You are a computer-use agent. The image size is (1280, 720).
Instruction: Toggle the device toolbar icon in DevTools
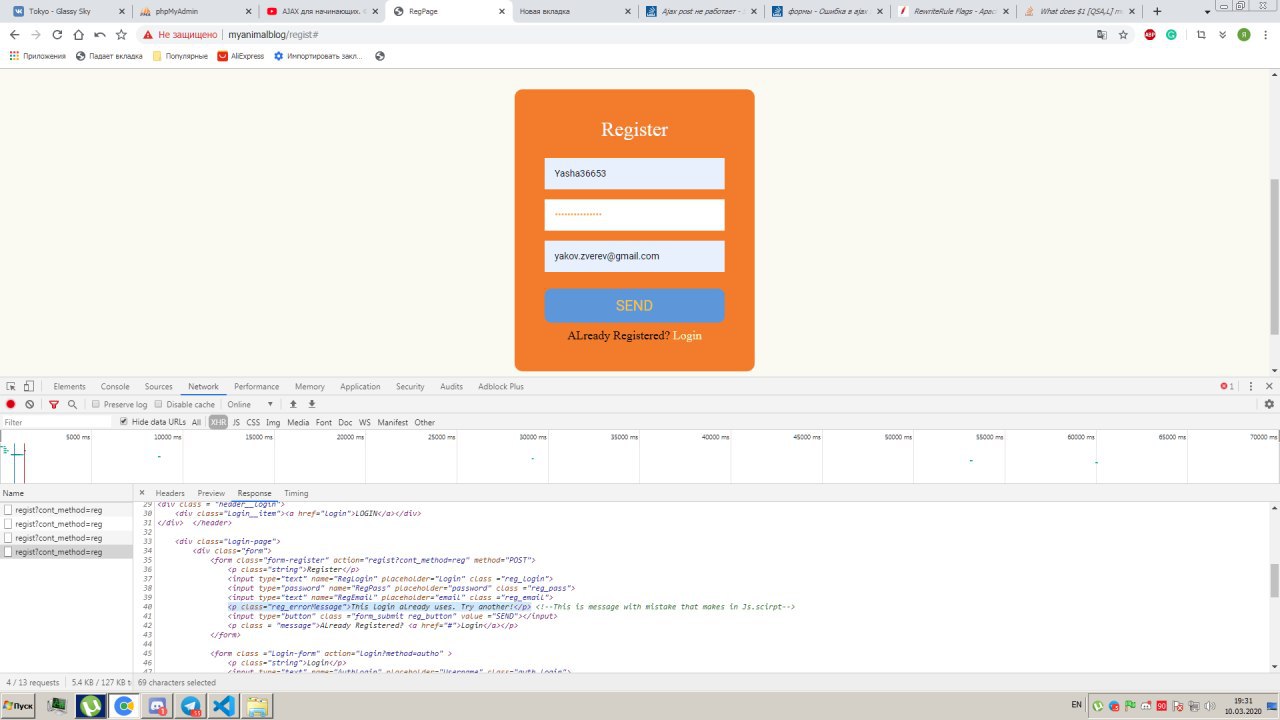pyautogui.click(x=28, y=386)
